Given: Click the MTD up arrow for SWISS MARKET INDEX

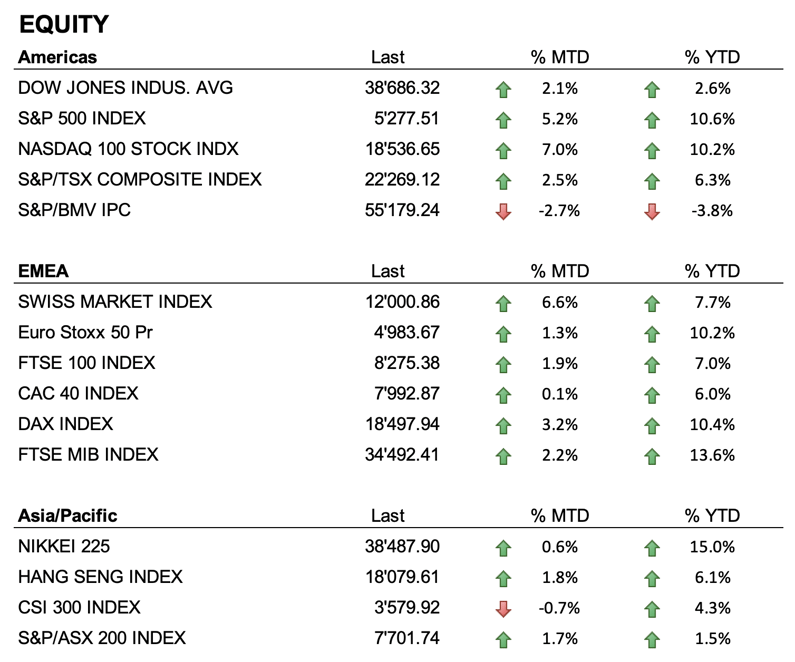Looking at the screenshot, I should pos(503,304).
